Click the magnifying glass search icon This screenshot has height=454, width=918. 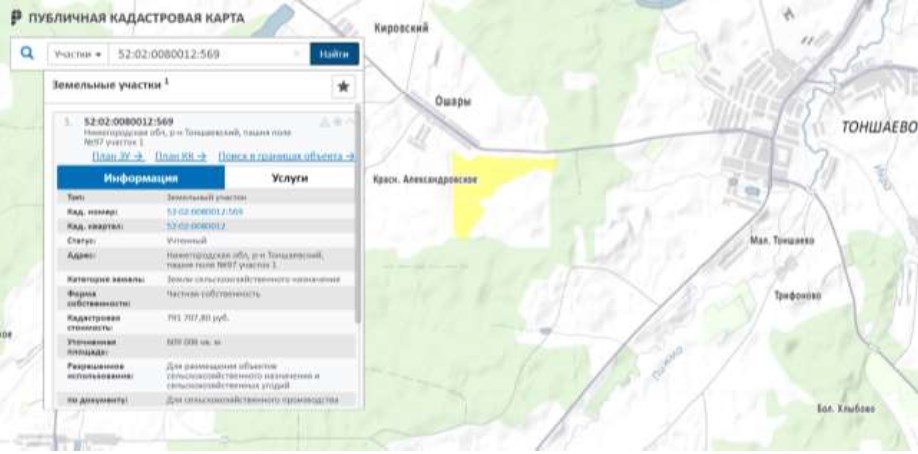click(x=27, y=54)
